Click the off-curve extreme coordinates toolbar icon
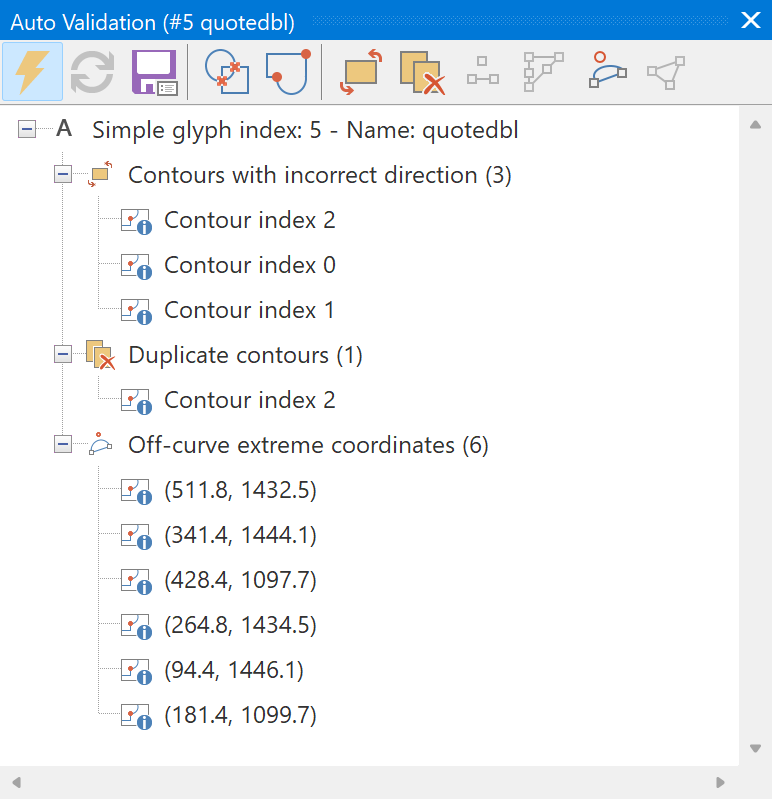 point(607,70)
